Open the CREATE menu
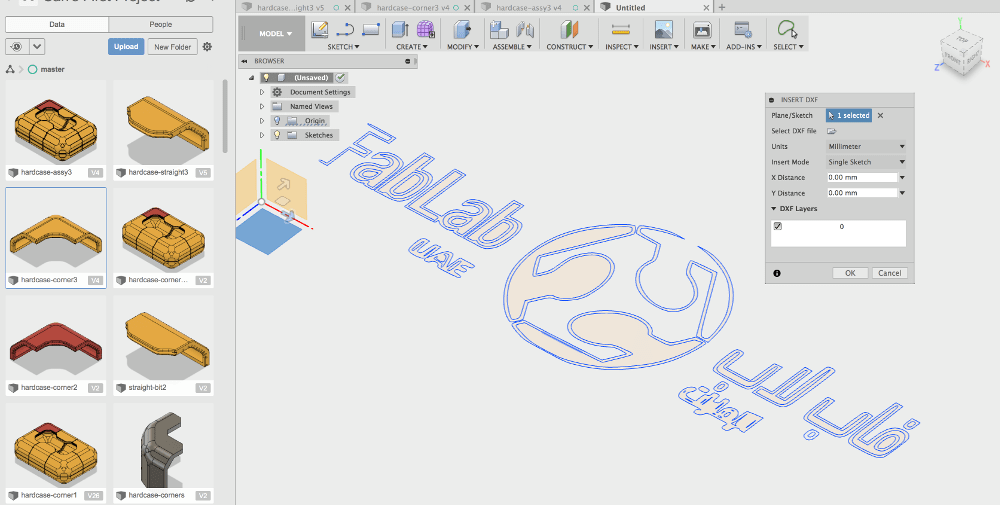Screen dimensions: 1000x505 (x=411, y=47)
